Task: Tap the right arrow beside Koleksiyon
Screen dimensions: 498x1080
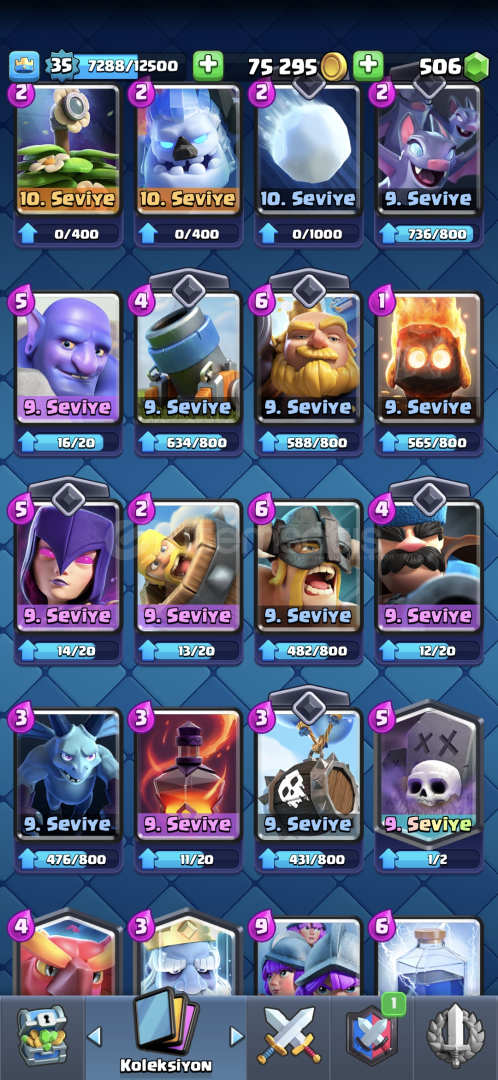Action: [x=236, y=1035]
